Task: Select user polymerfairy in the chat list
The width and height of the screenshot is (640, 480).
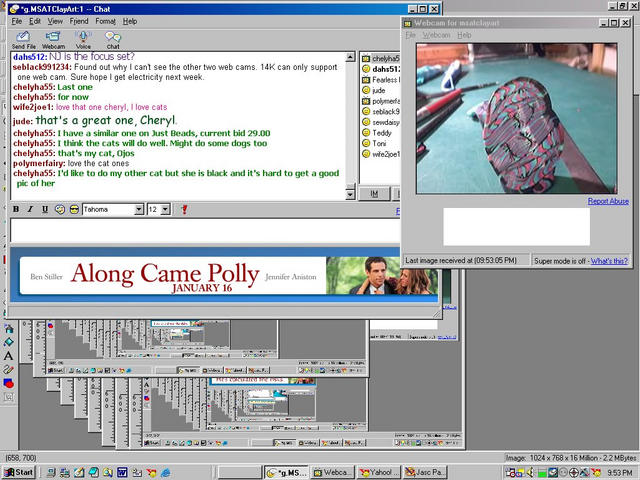Action: 380,101
